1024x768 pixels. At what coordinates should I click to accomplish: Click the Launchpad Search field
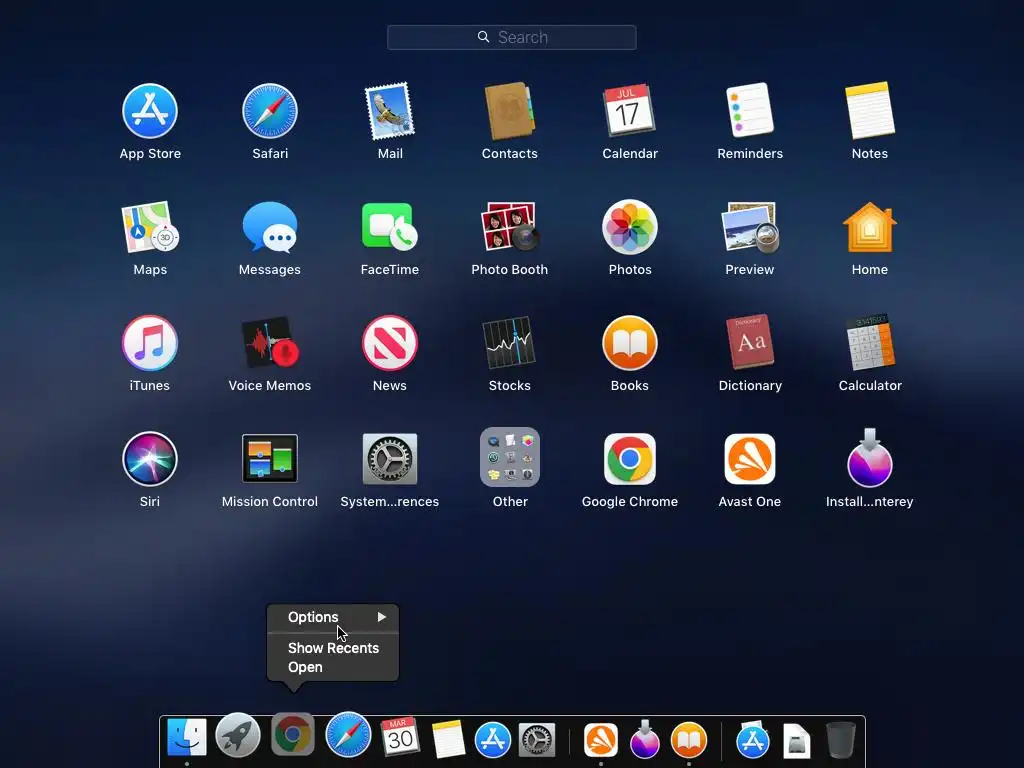coord(511,37)
